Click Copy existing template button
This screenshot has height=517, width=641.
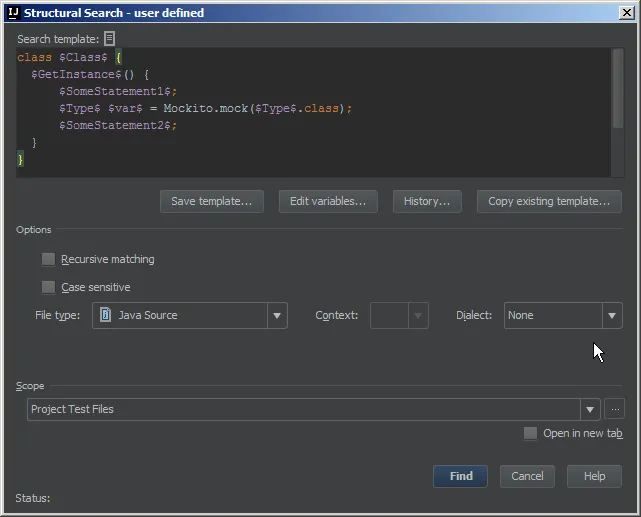[549, 201]
